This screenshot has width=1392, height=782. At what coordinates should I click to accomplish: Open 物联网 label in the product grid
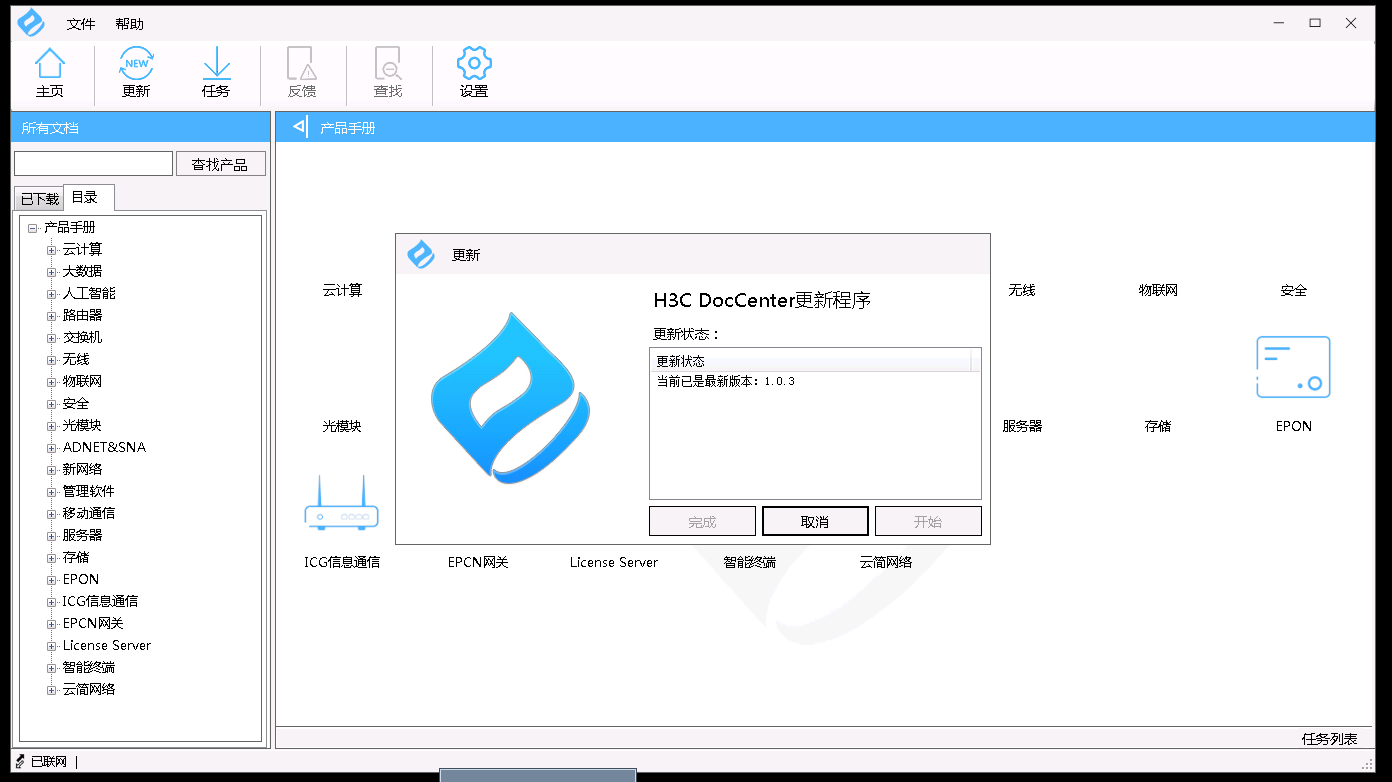[1158, 290]
